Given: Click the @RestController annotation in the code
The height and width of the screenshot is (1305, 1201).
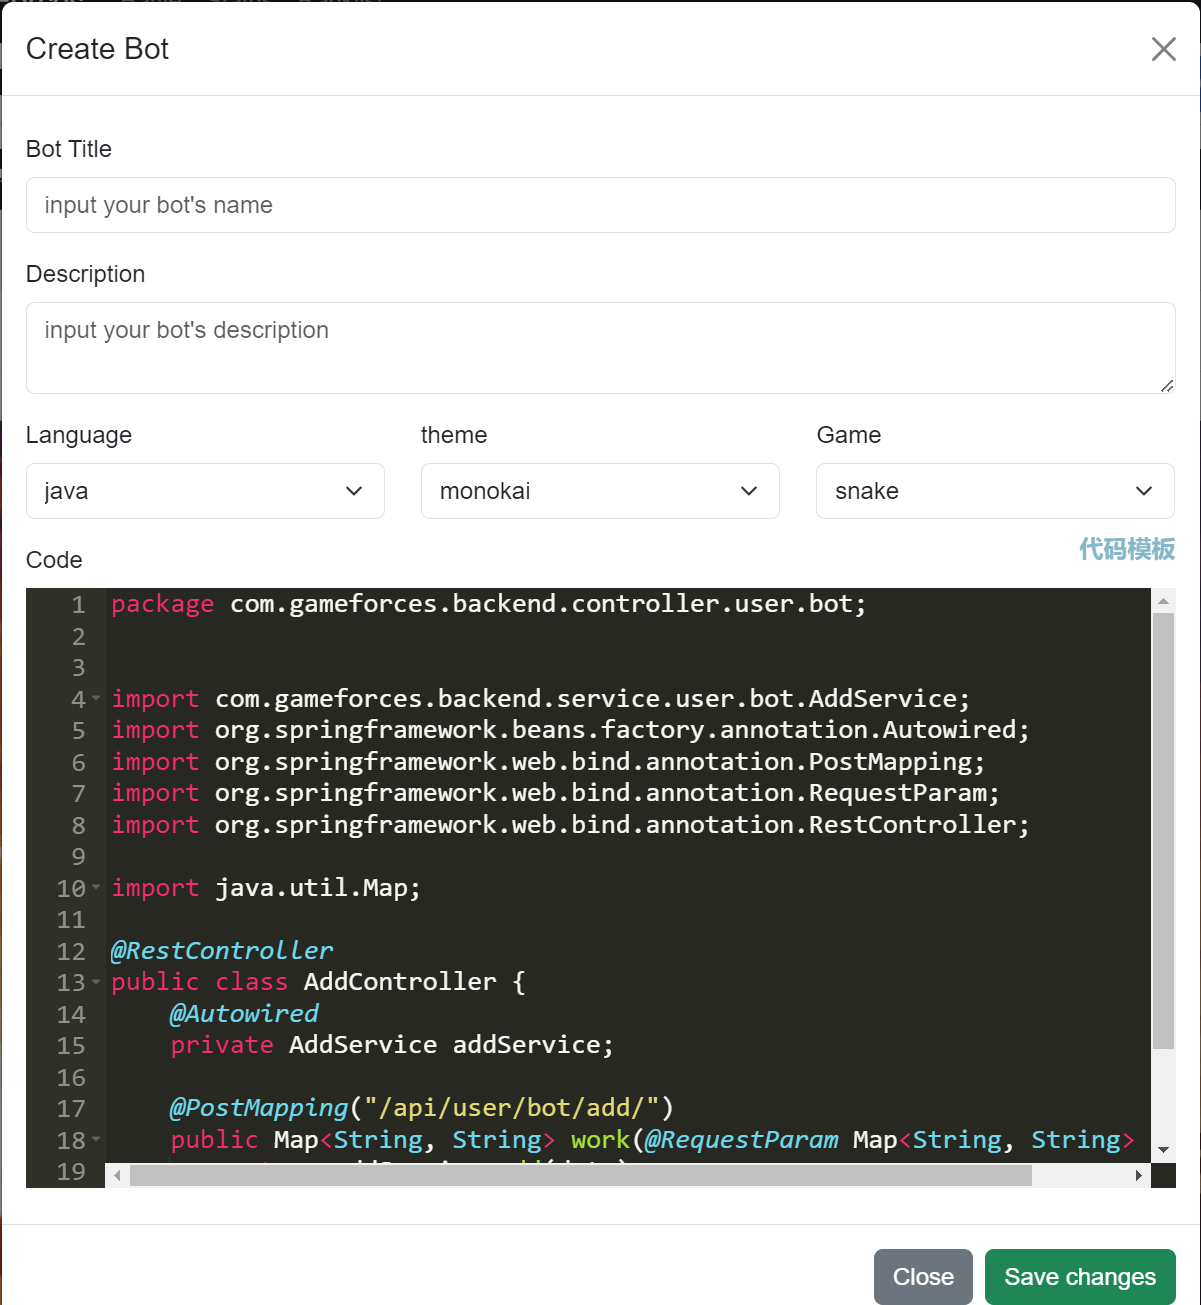Looking at the screenshot, I should click(221, 950).
